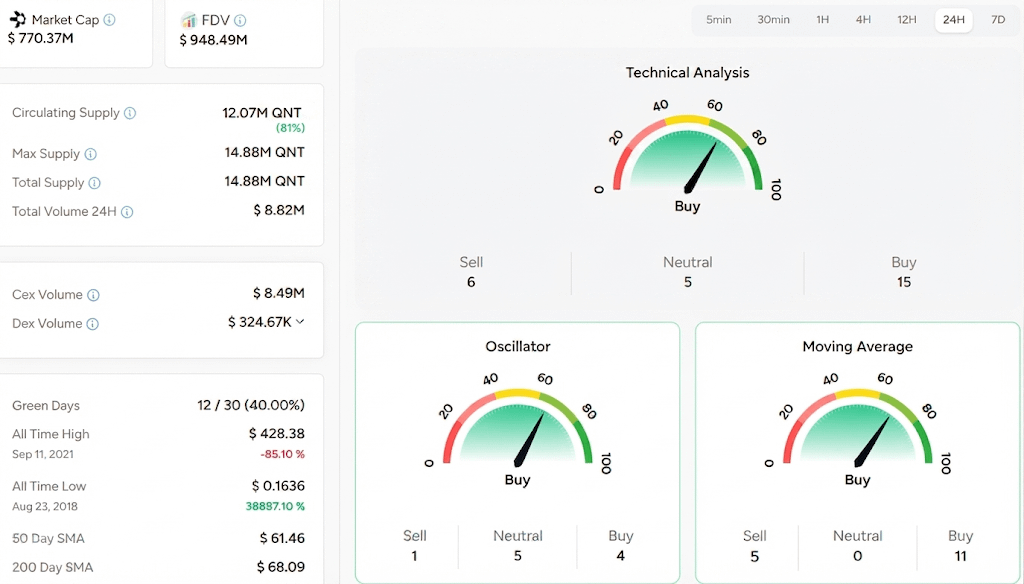Click the Technical Analysis gauge needle
Viewport: 1024px width, 584px height.
(x=701, y=168)
